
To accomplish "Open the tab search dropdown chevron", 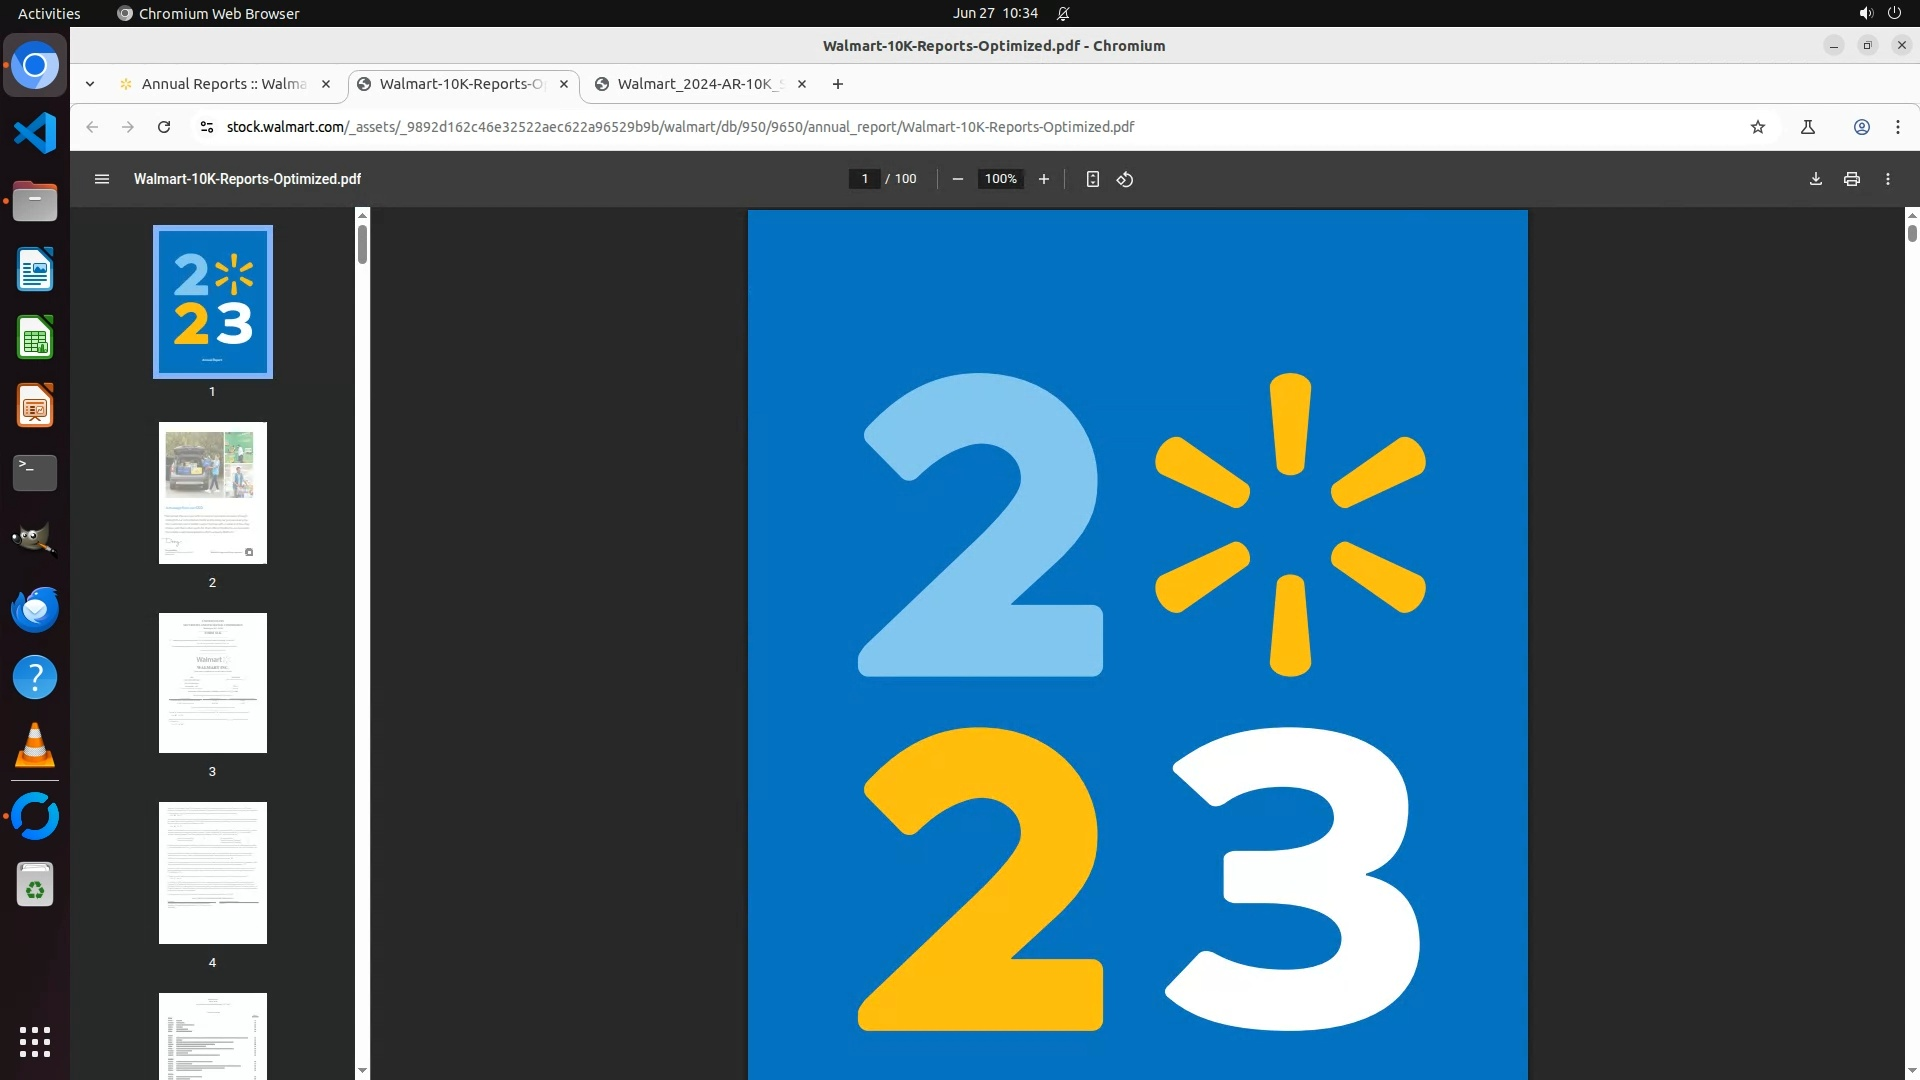I will [90, 84].
